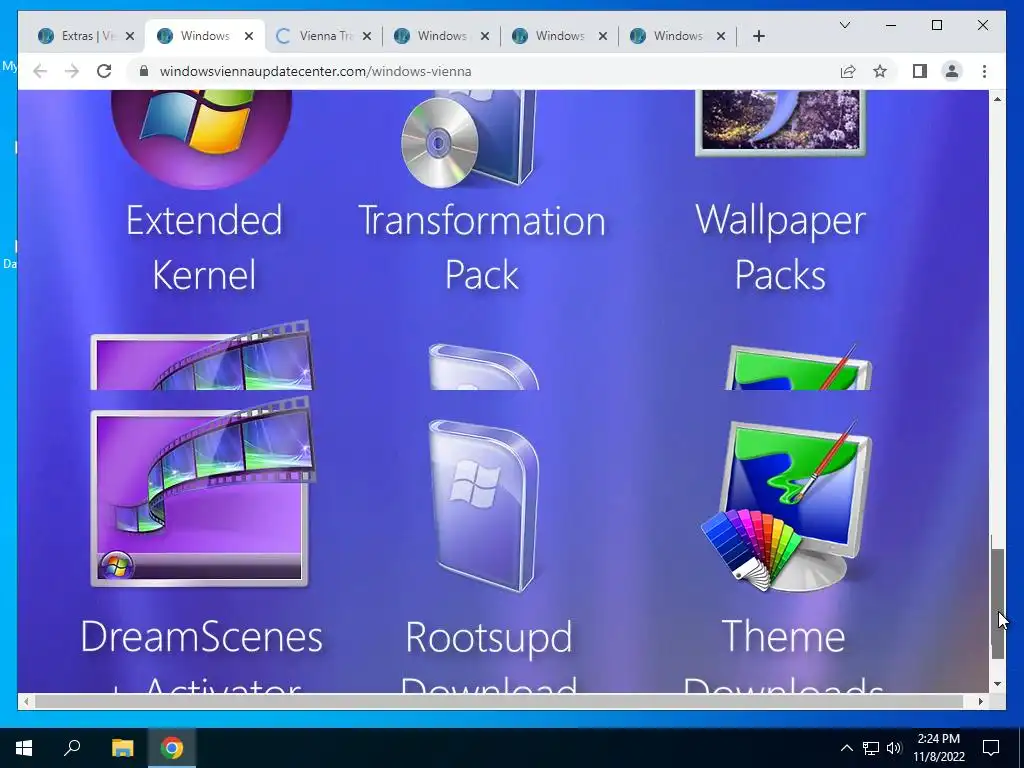Screen dimensions: 1024x768
Task: Open the Transformation Pack disc box icon
Action: 469,139
